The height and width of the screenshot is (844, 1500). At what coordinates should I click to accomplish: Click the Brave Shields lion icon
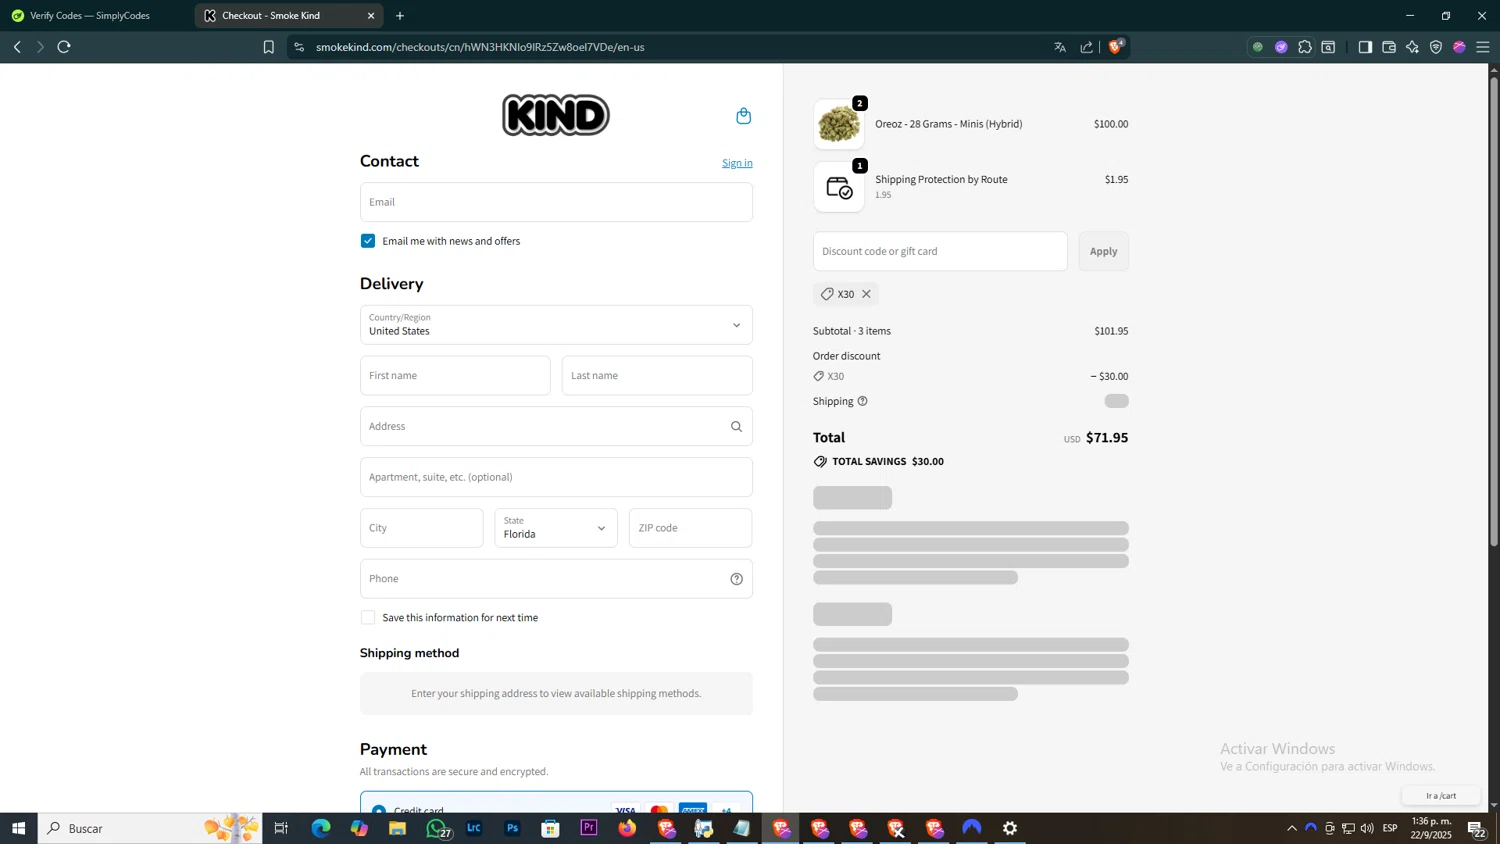(x=1115, y=47)
